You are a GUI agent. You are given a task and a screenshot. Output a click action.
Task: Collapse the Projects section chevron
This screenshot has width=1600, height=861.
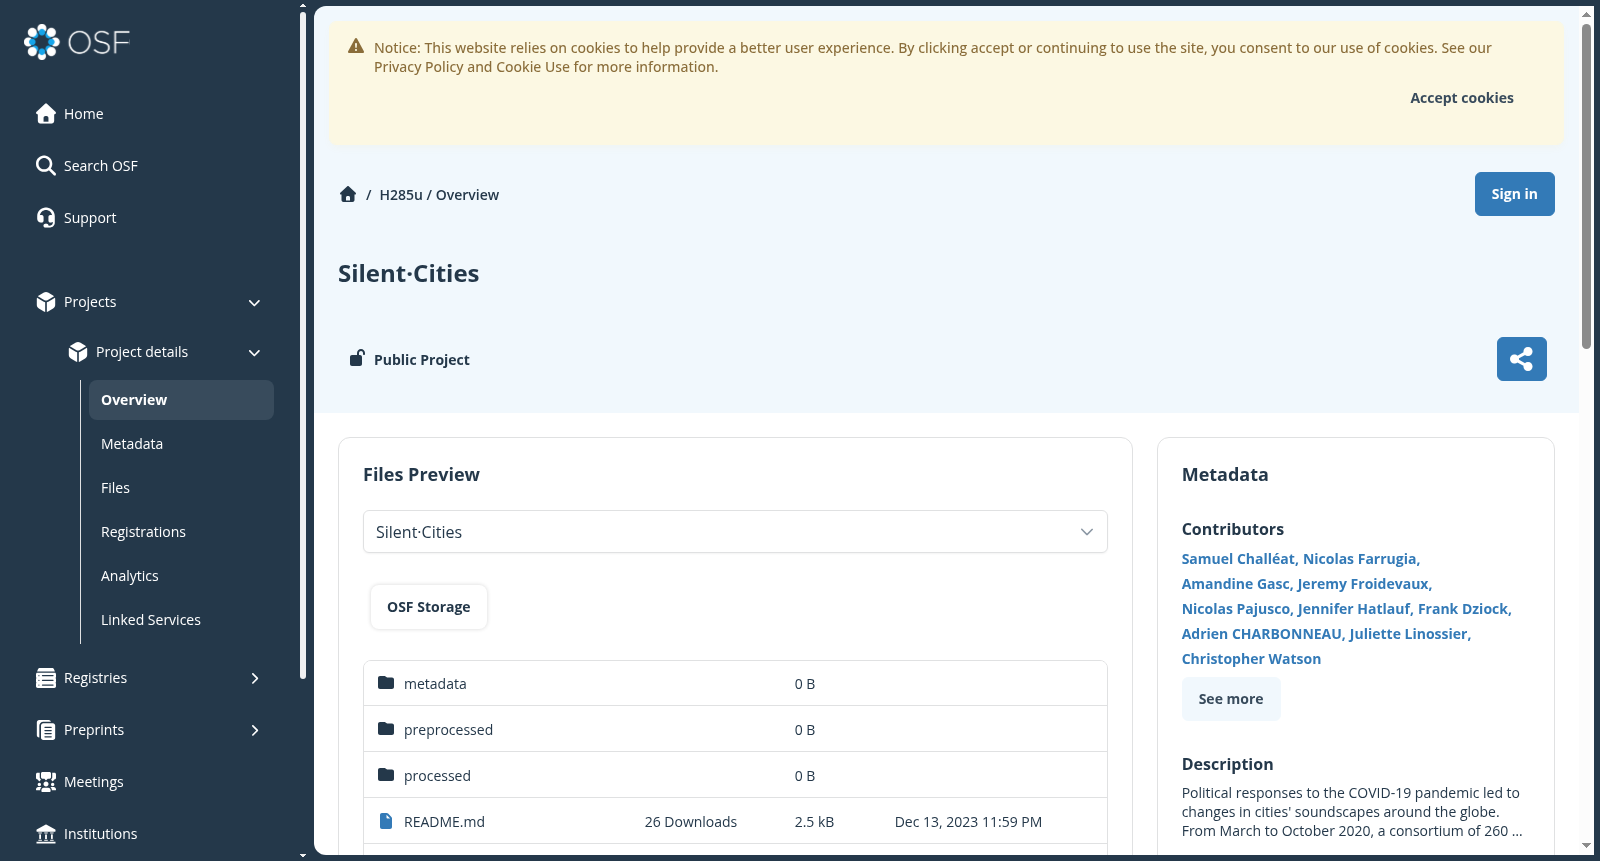tap(254, 302)
